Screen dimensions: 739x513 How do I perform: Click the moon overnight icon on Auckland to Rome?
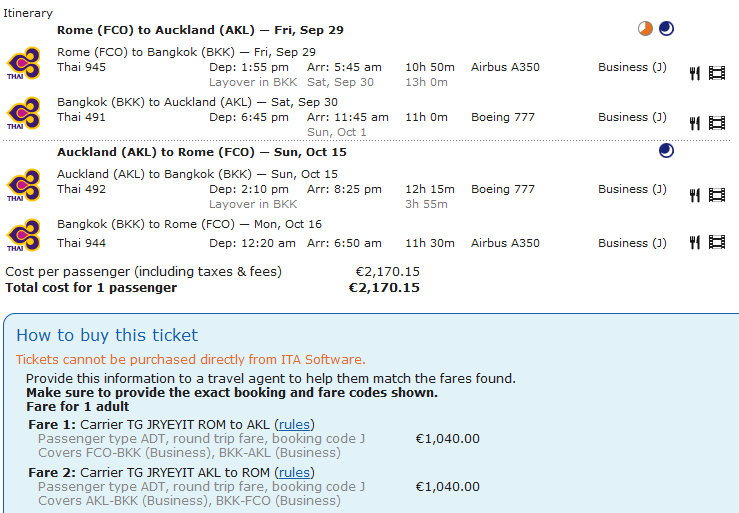click(x=666, y=151)
